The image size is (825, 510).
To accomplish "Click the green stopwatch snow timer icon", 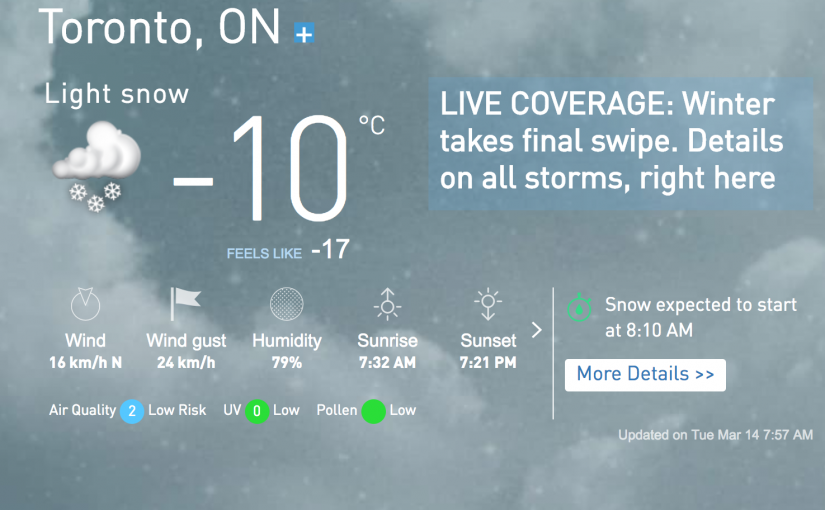I will point(580,307).
